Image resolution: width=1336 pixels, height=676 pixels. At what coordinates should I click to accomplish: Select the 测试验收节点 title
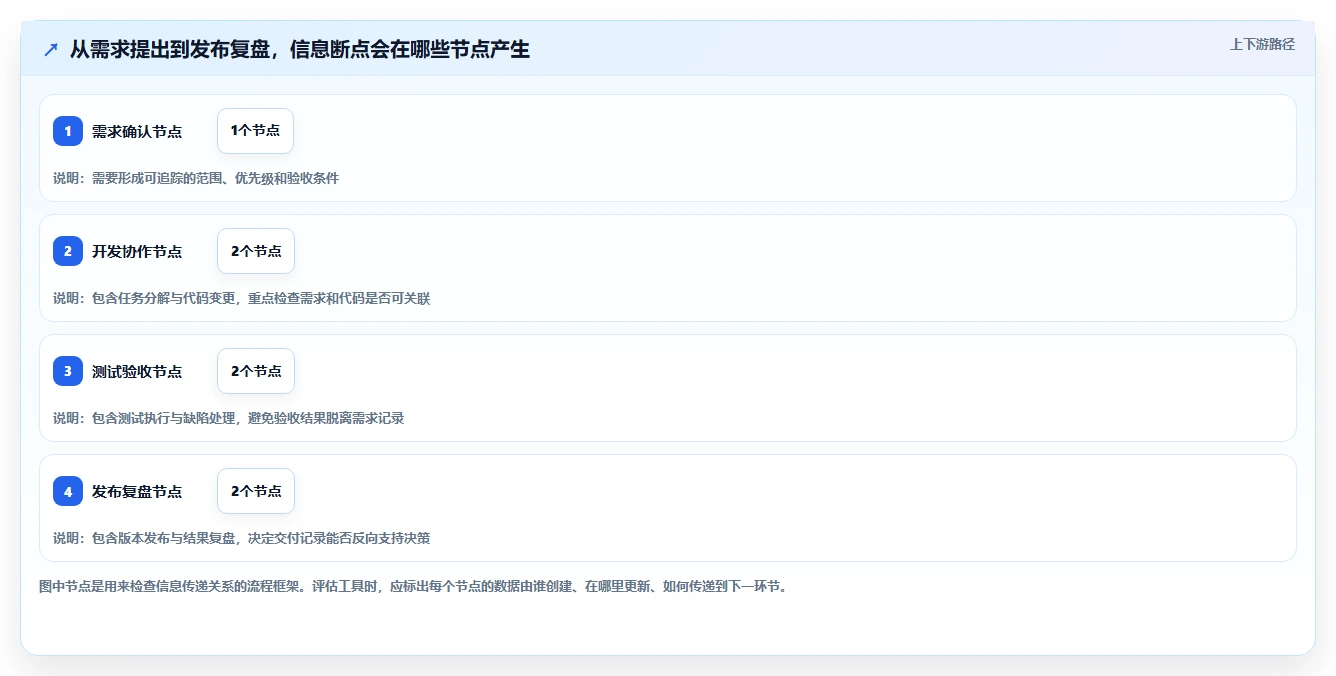coord(137,371)
